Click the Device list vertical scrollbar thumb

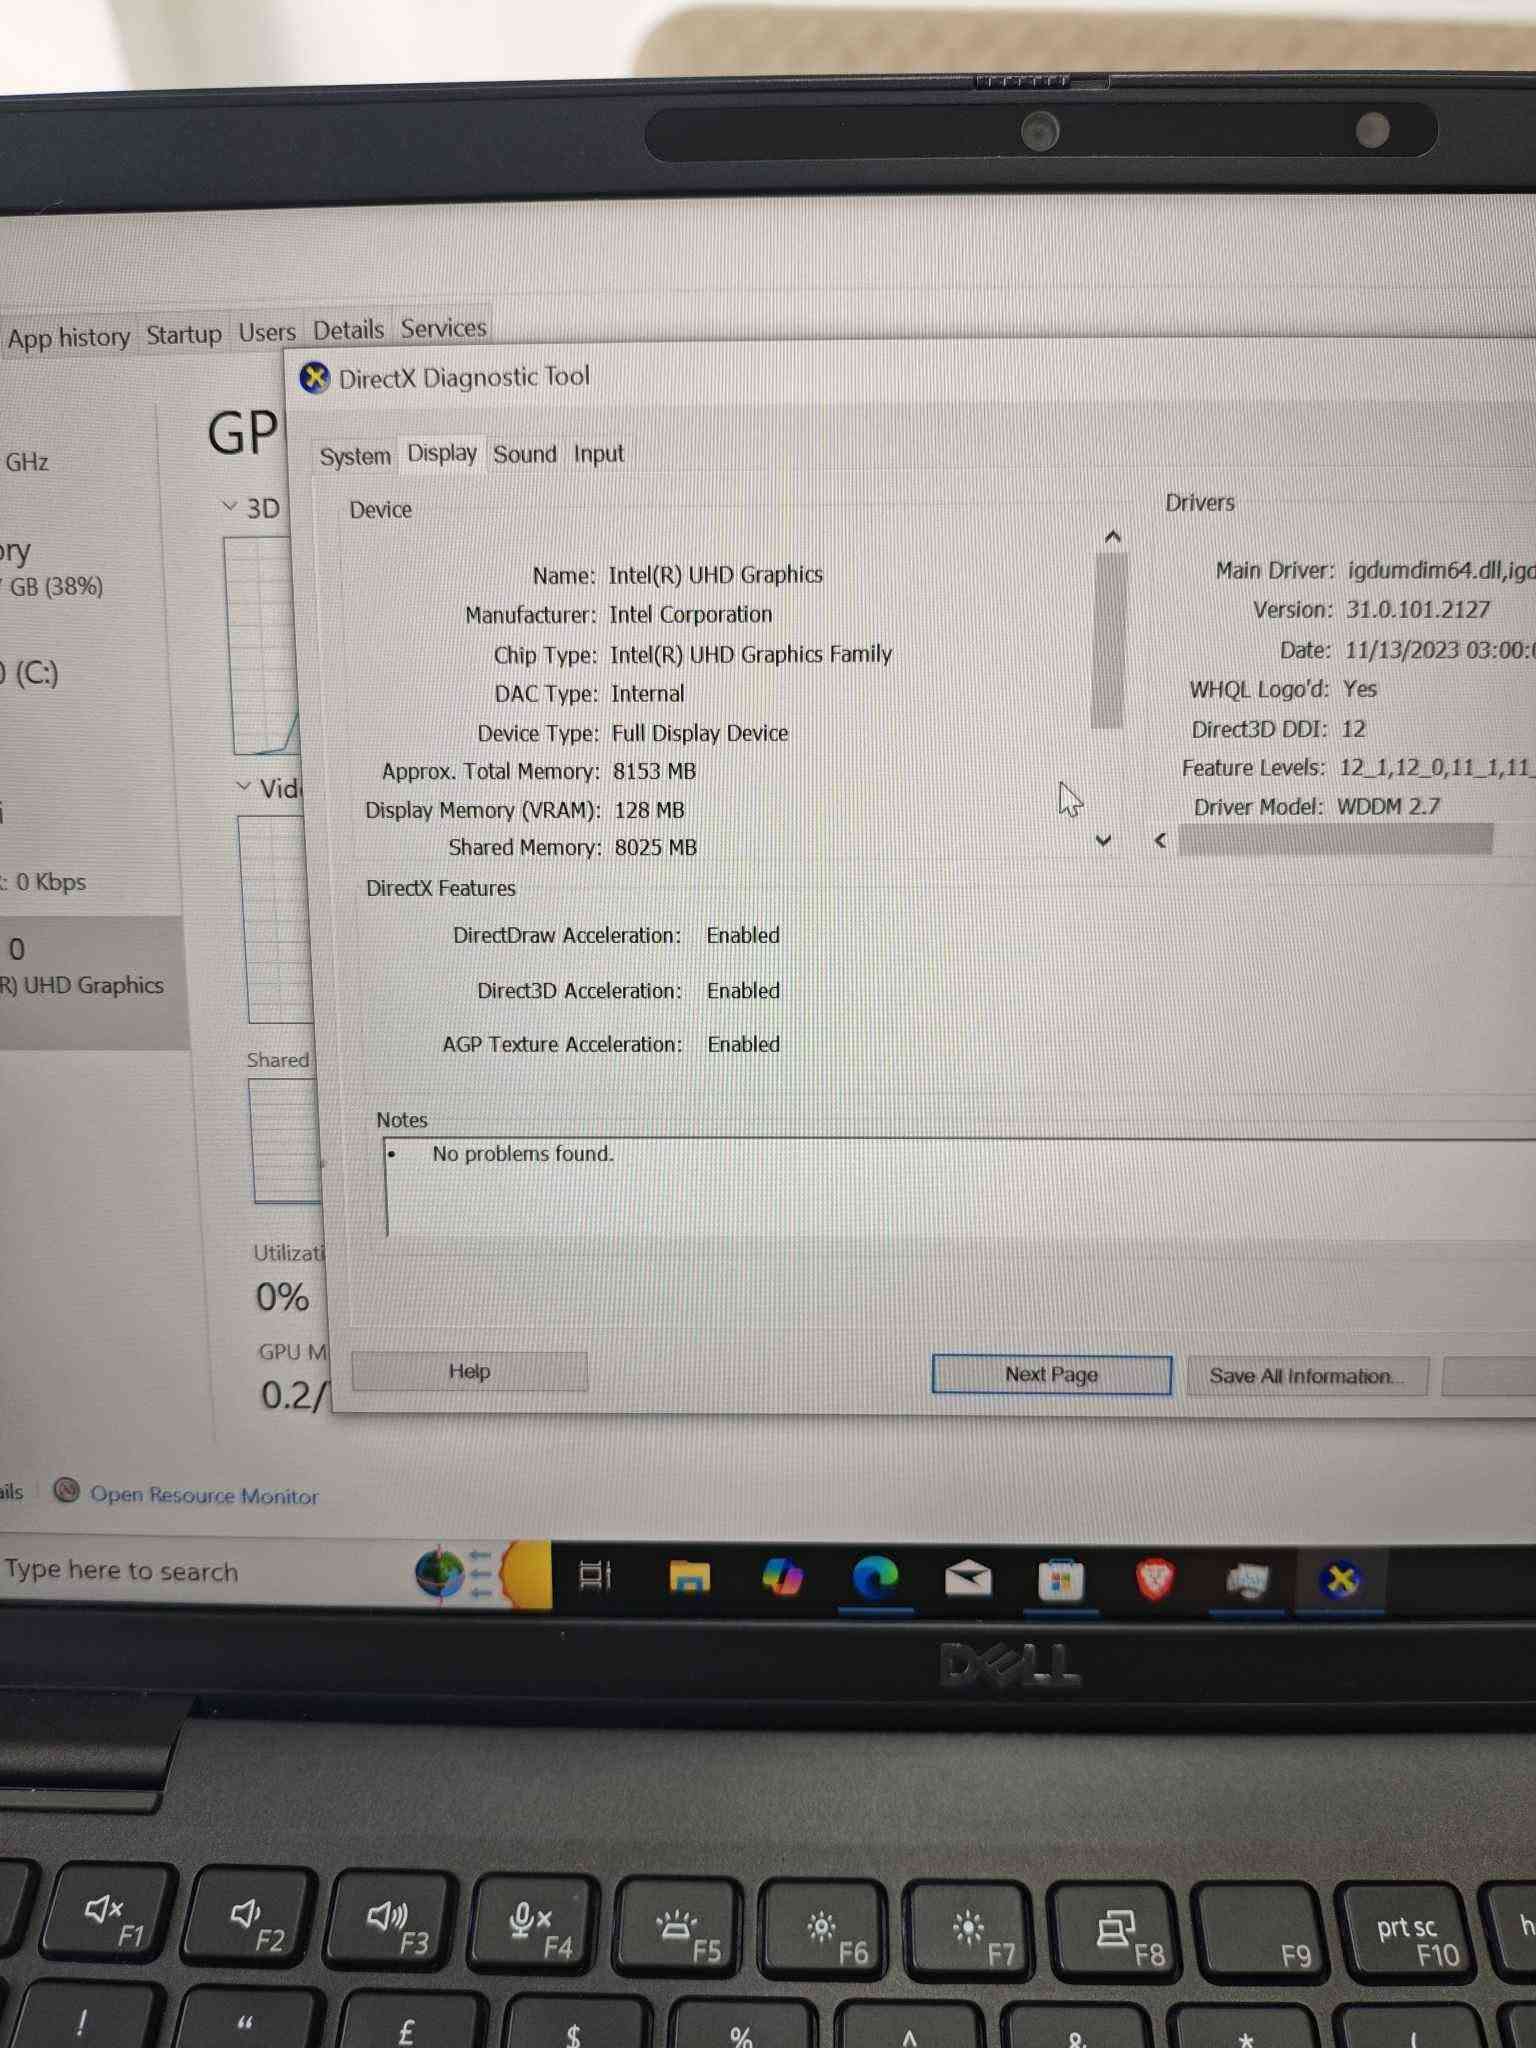tap(1109, 640)
